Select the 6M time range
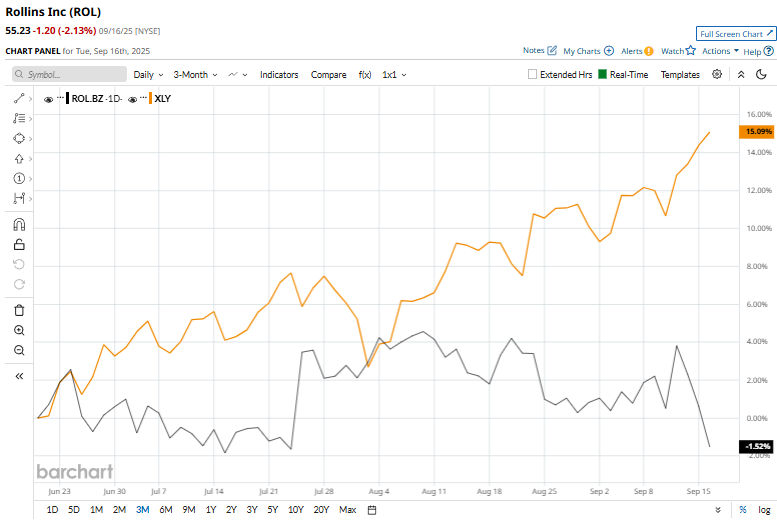777x526 pixels. click(166, 510)
